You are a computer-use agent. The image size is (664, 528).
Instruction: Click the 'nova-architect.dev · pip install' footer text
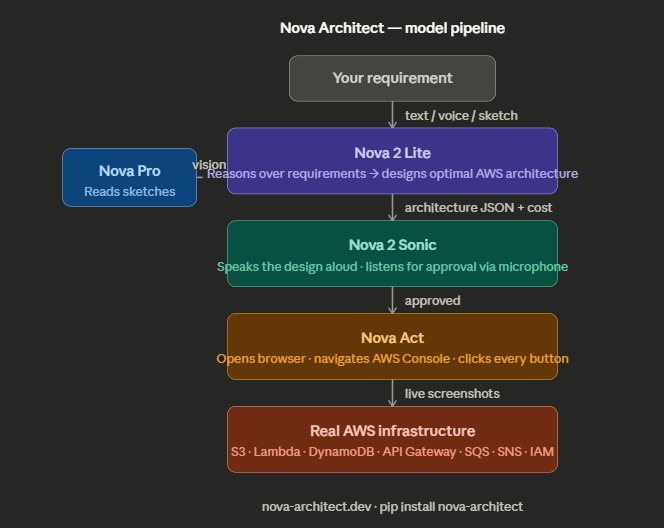tap(392, 507)
